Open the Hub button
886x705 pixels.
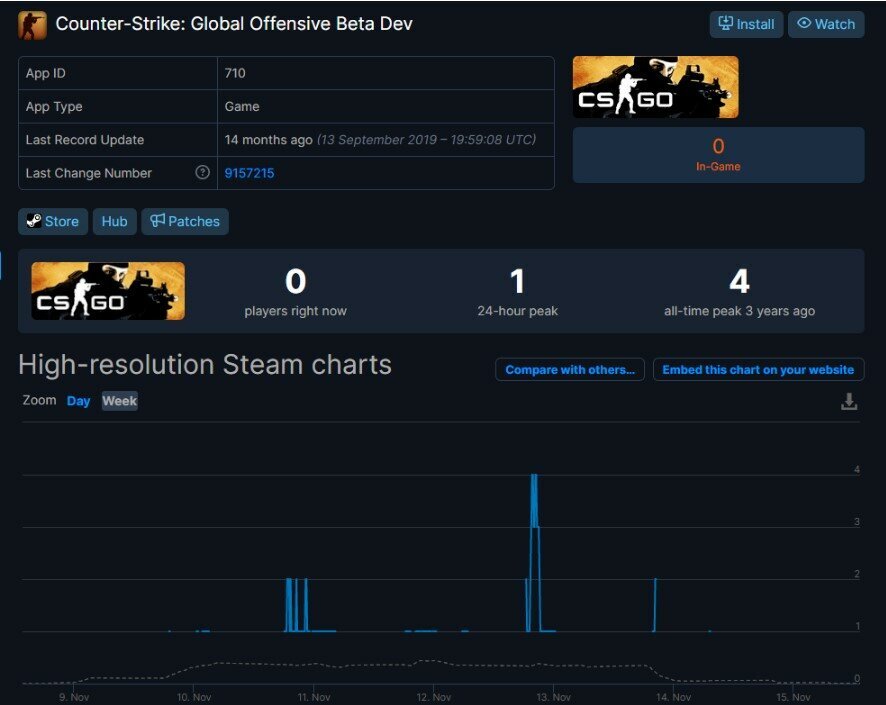tap(114, 221)
